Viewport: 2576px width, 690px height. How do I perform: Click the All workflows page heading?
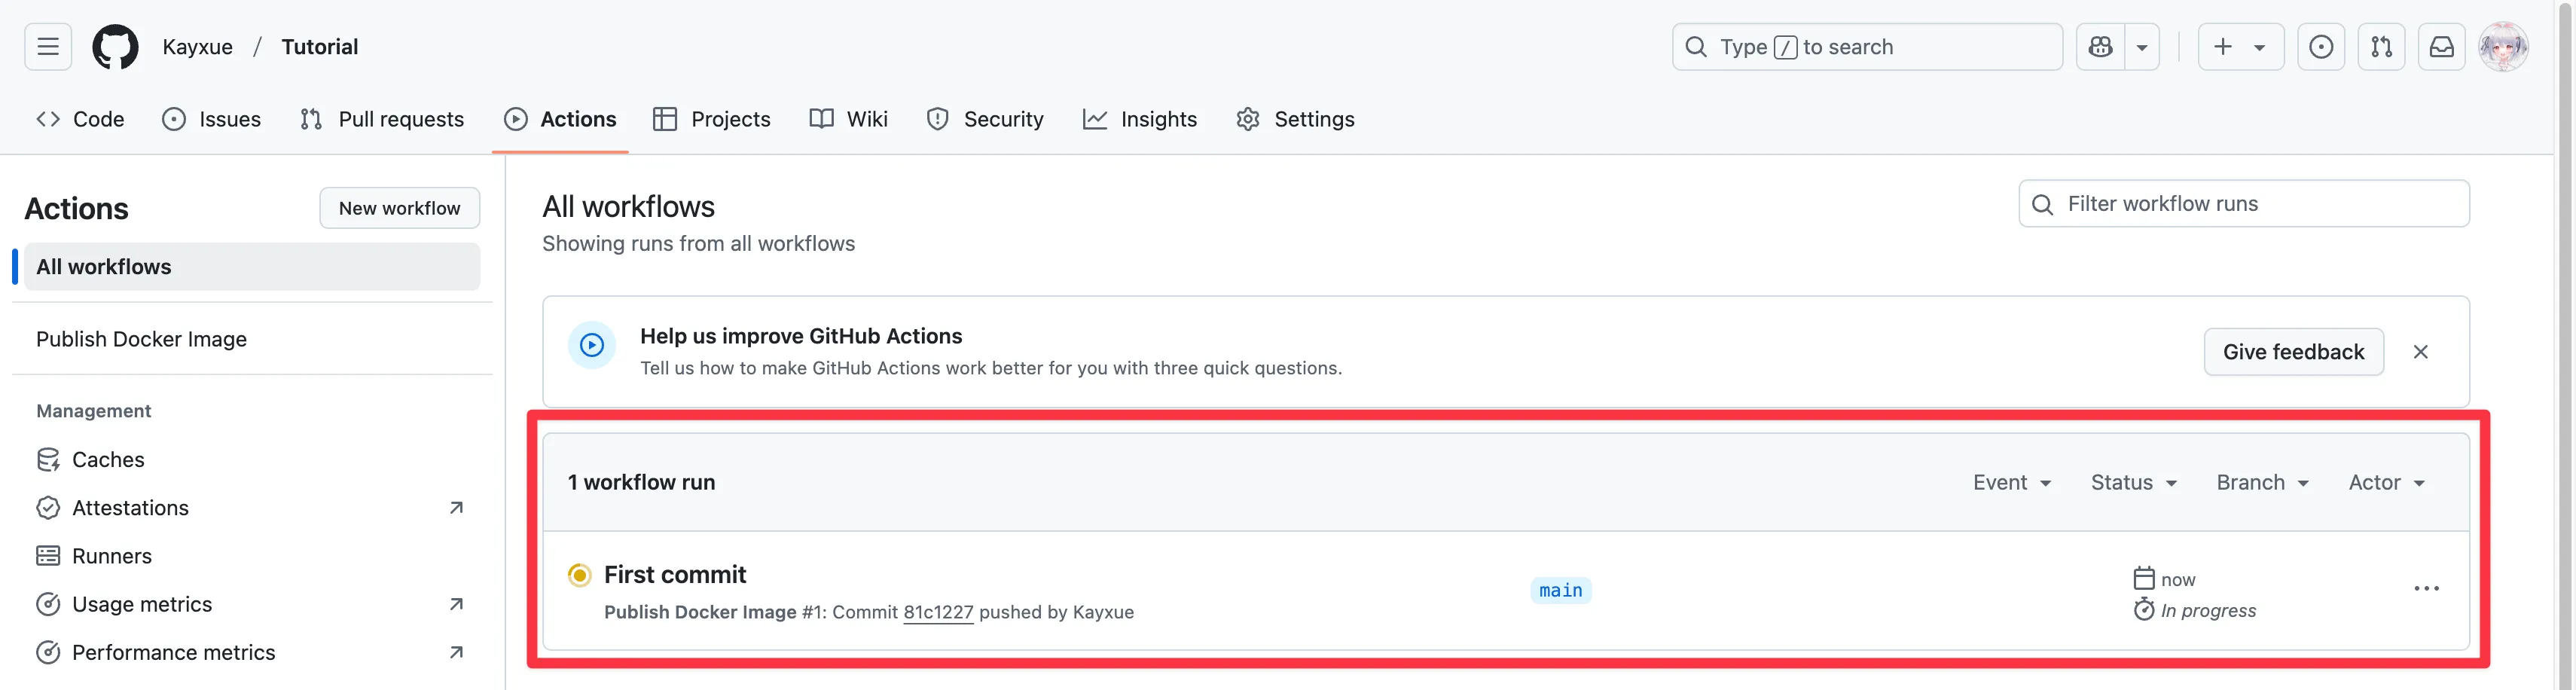628,207
